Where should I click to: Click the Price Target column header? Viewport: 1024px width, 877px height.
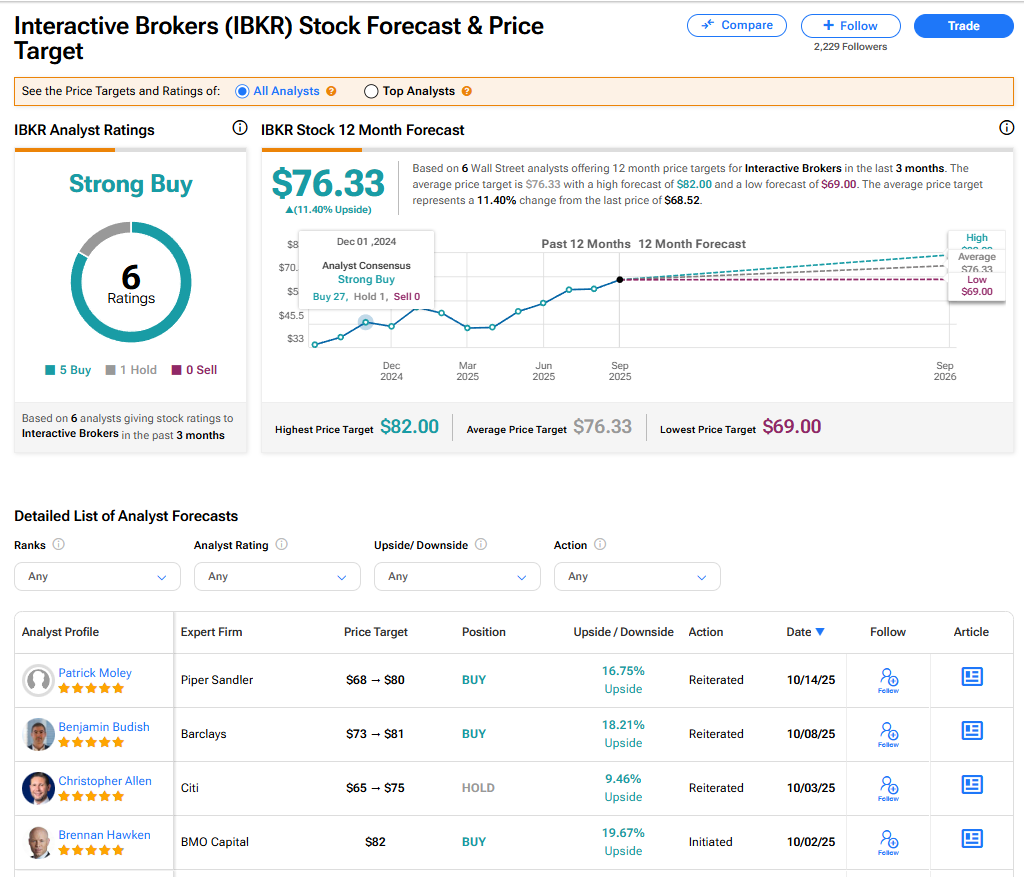click(x=376, y=632)
